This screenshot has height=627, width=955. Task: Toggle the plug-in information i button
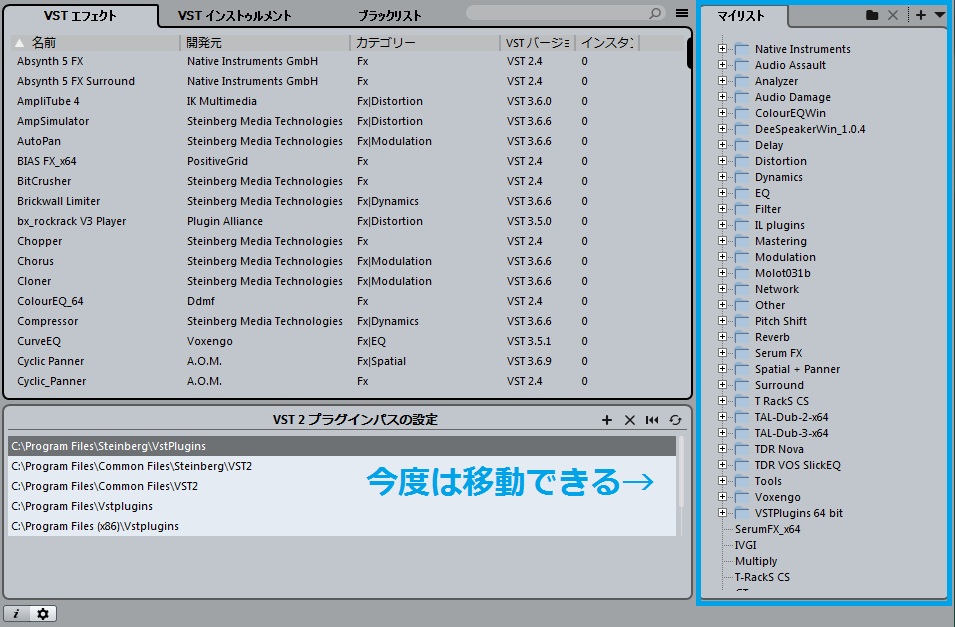[16, 614]
